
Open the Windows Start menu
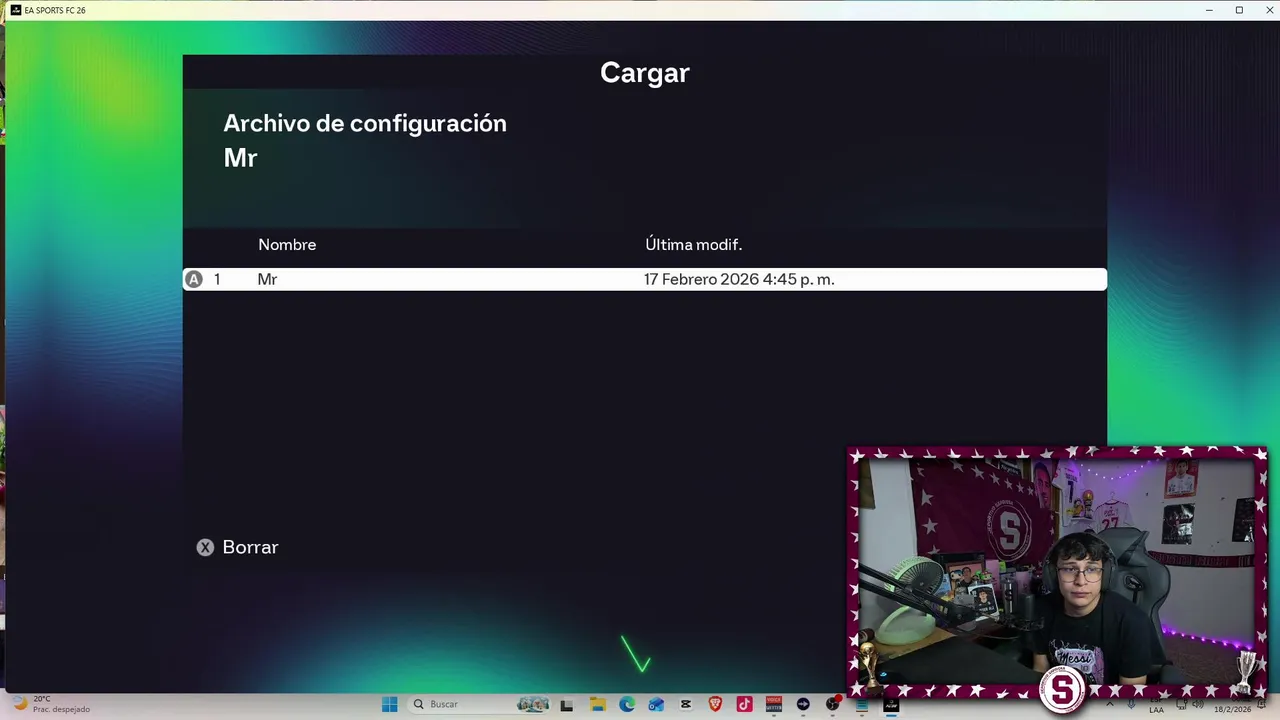390,704
